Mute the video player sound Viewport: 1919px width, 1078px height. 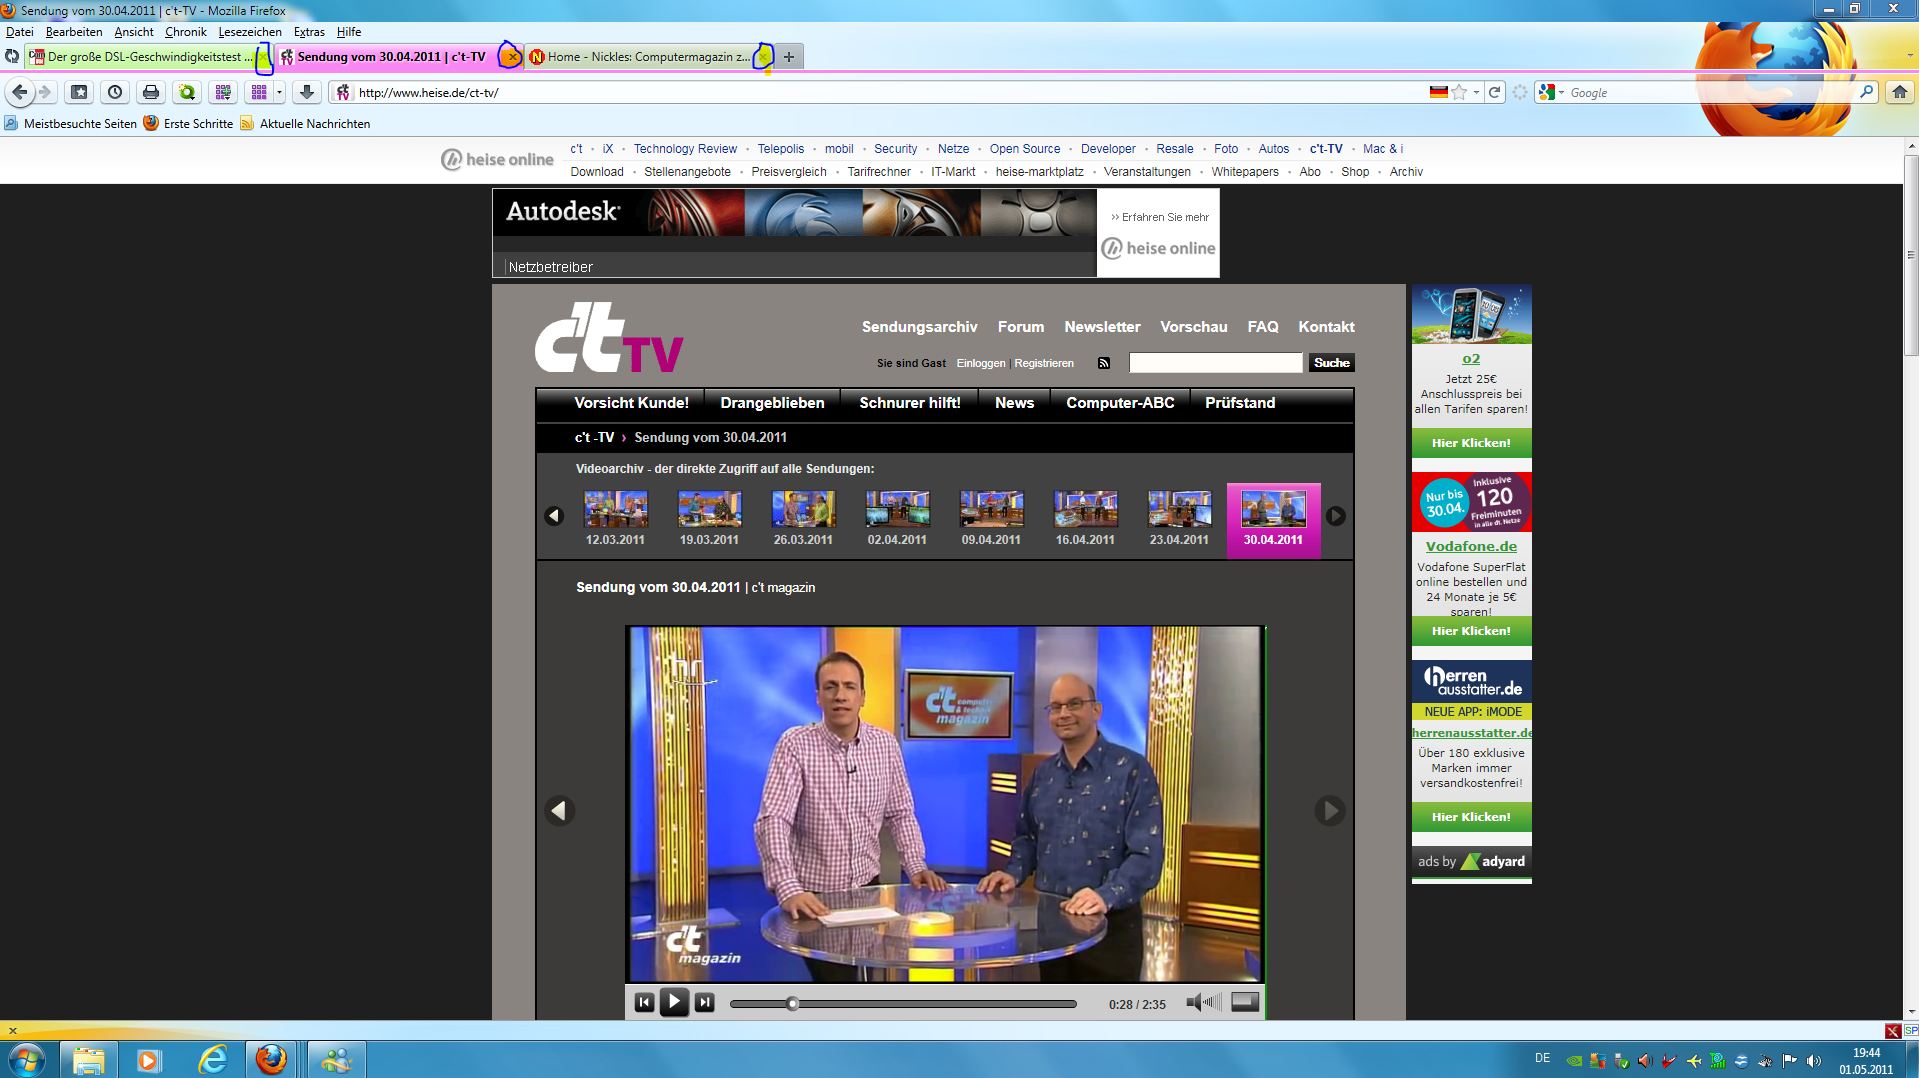click(1203, 1002)
